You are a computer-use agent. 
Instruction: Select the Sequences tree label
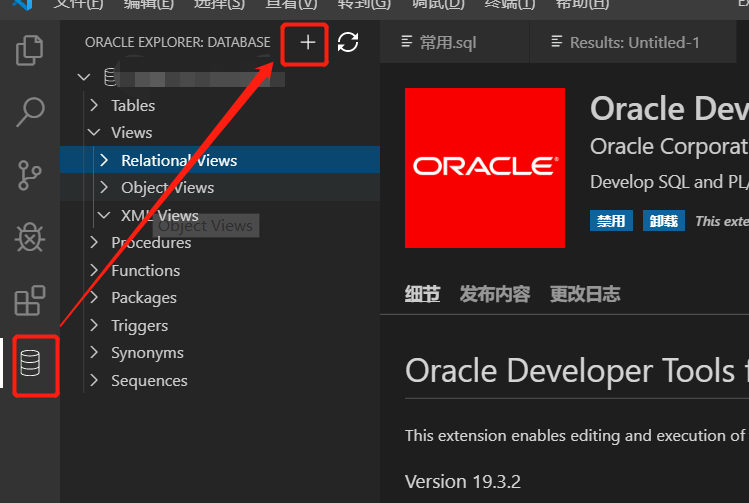pos(150,381)
